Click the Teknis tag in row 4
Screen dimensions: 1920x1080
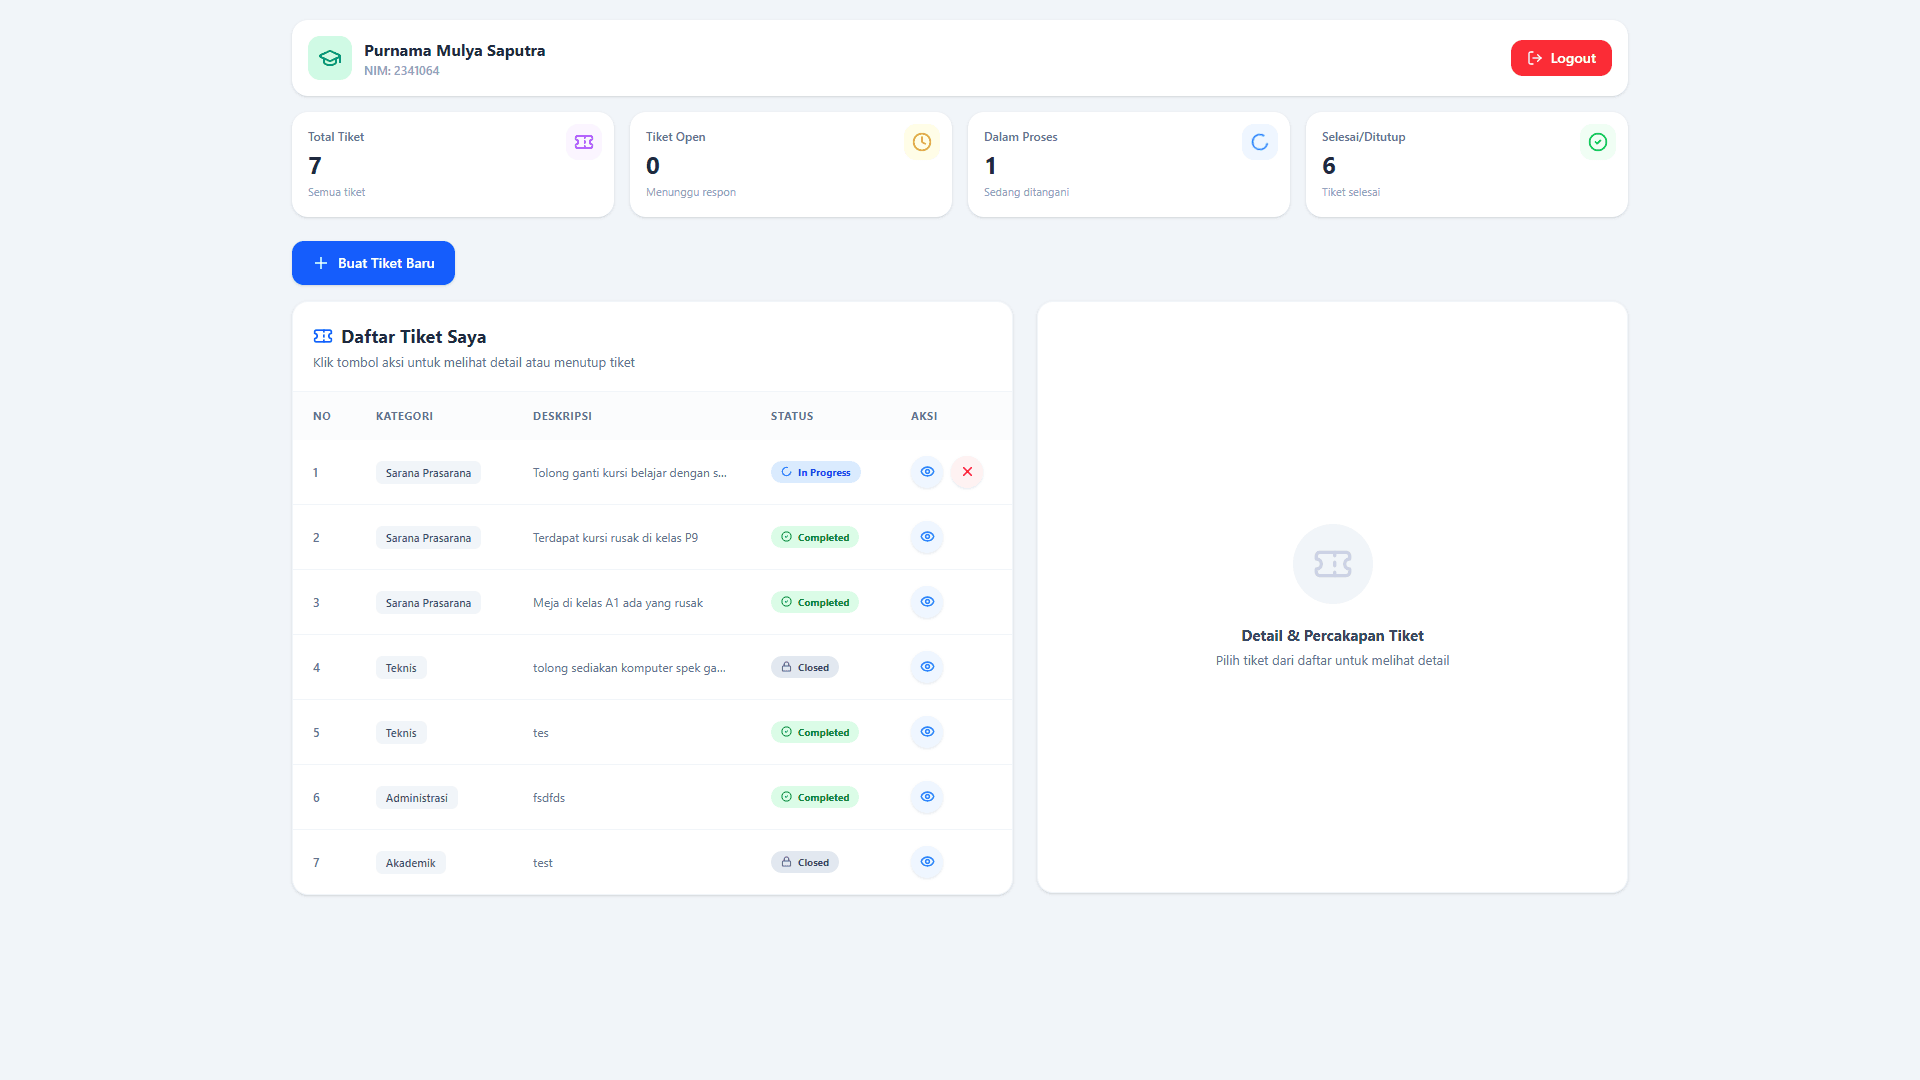tap(401, 668)
